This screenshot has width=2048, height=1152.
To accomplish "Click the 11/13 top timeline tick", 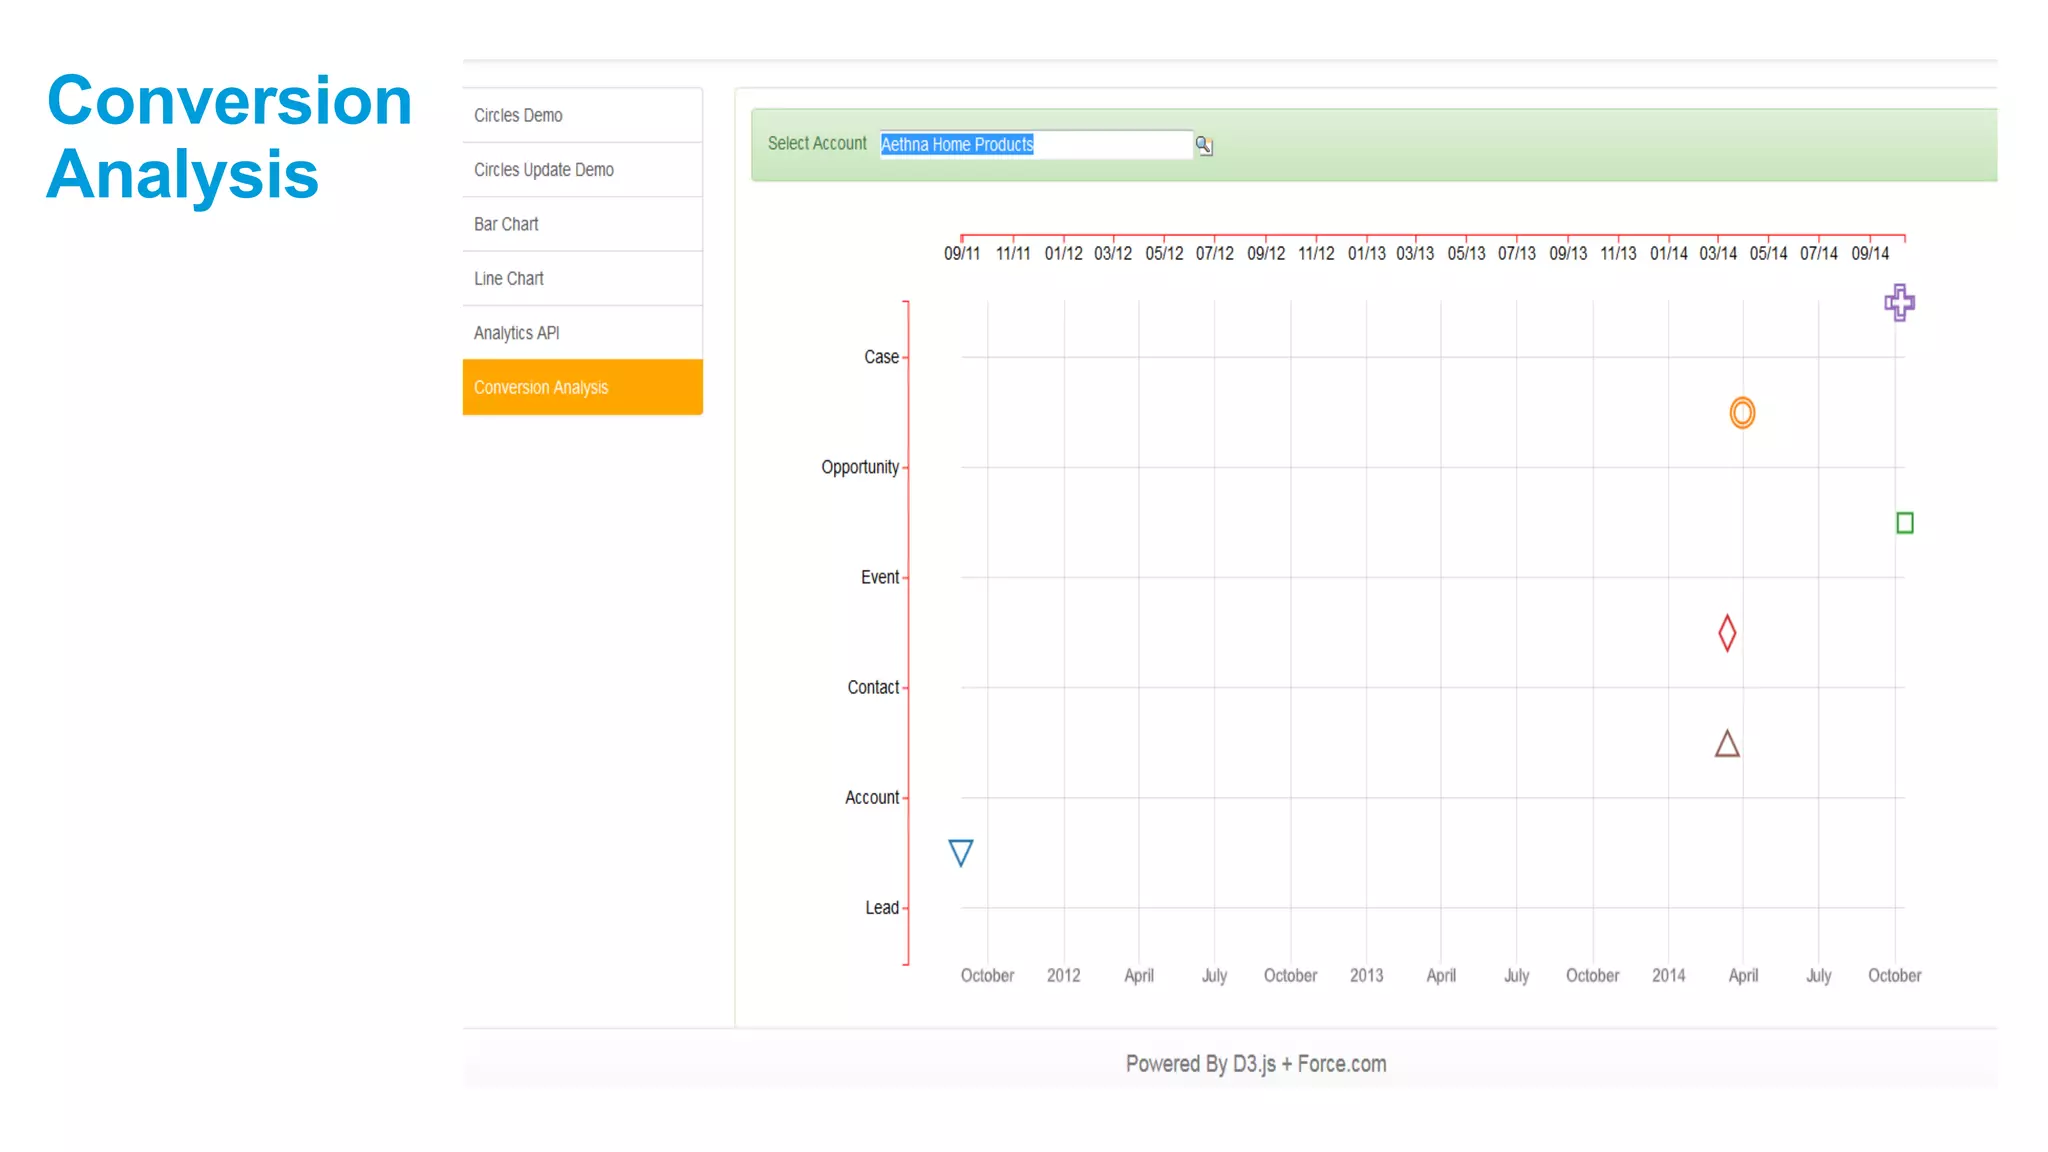I will 1618,254.
